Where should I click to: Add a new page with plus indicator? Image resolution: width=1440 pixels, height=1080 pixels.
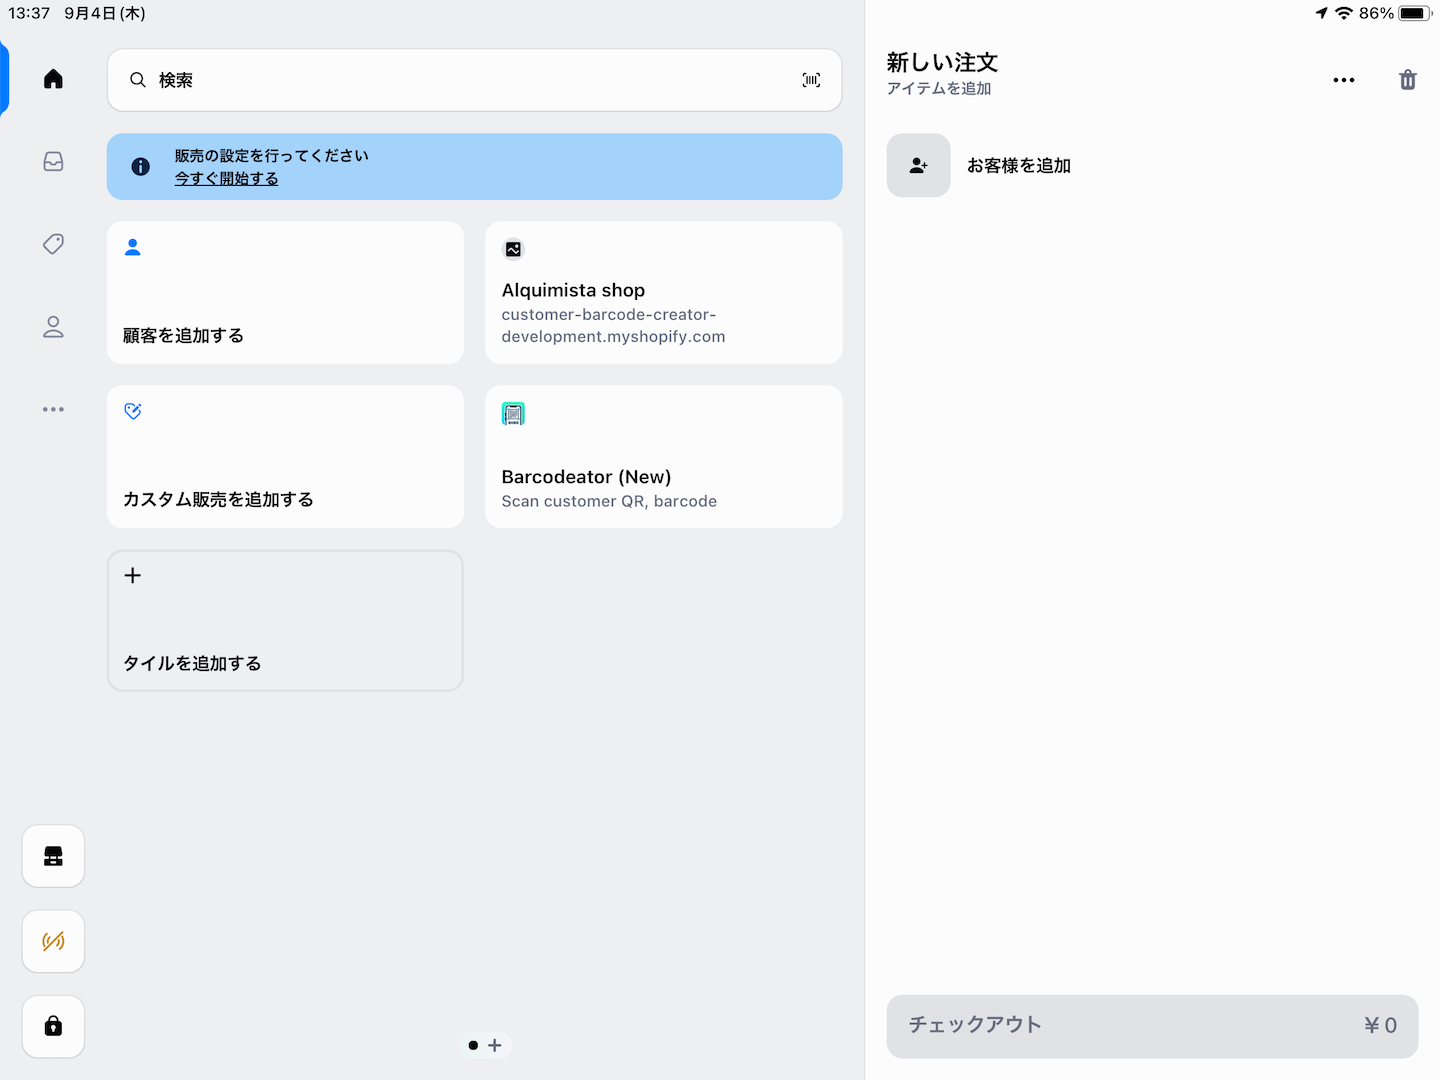tap(495, 1045)
